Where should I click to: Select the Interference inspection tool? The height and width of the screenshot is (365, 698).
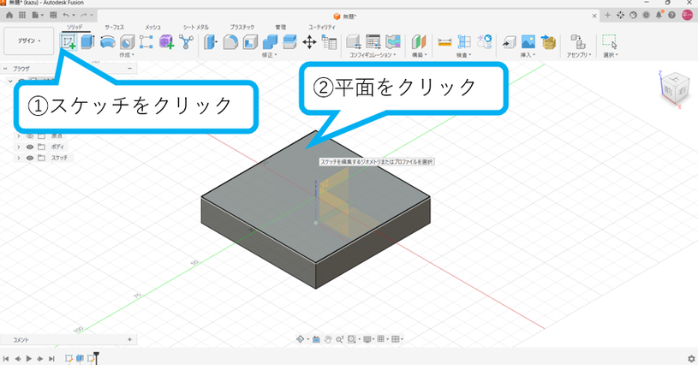pos(464,42)
